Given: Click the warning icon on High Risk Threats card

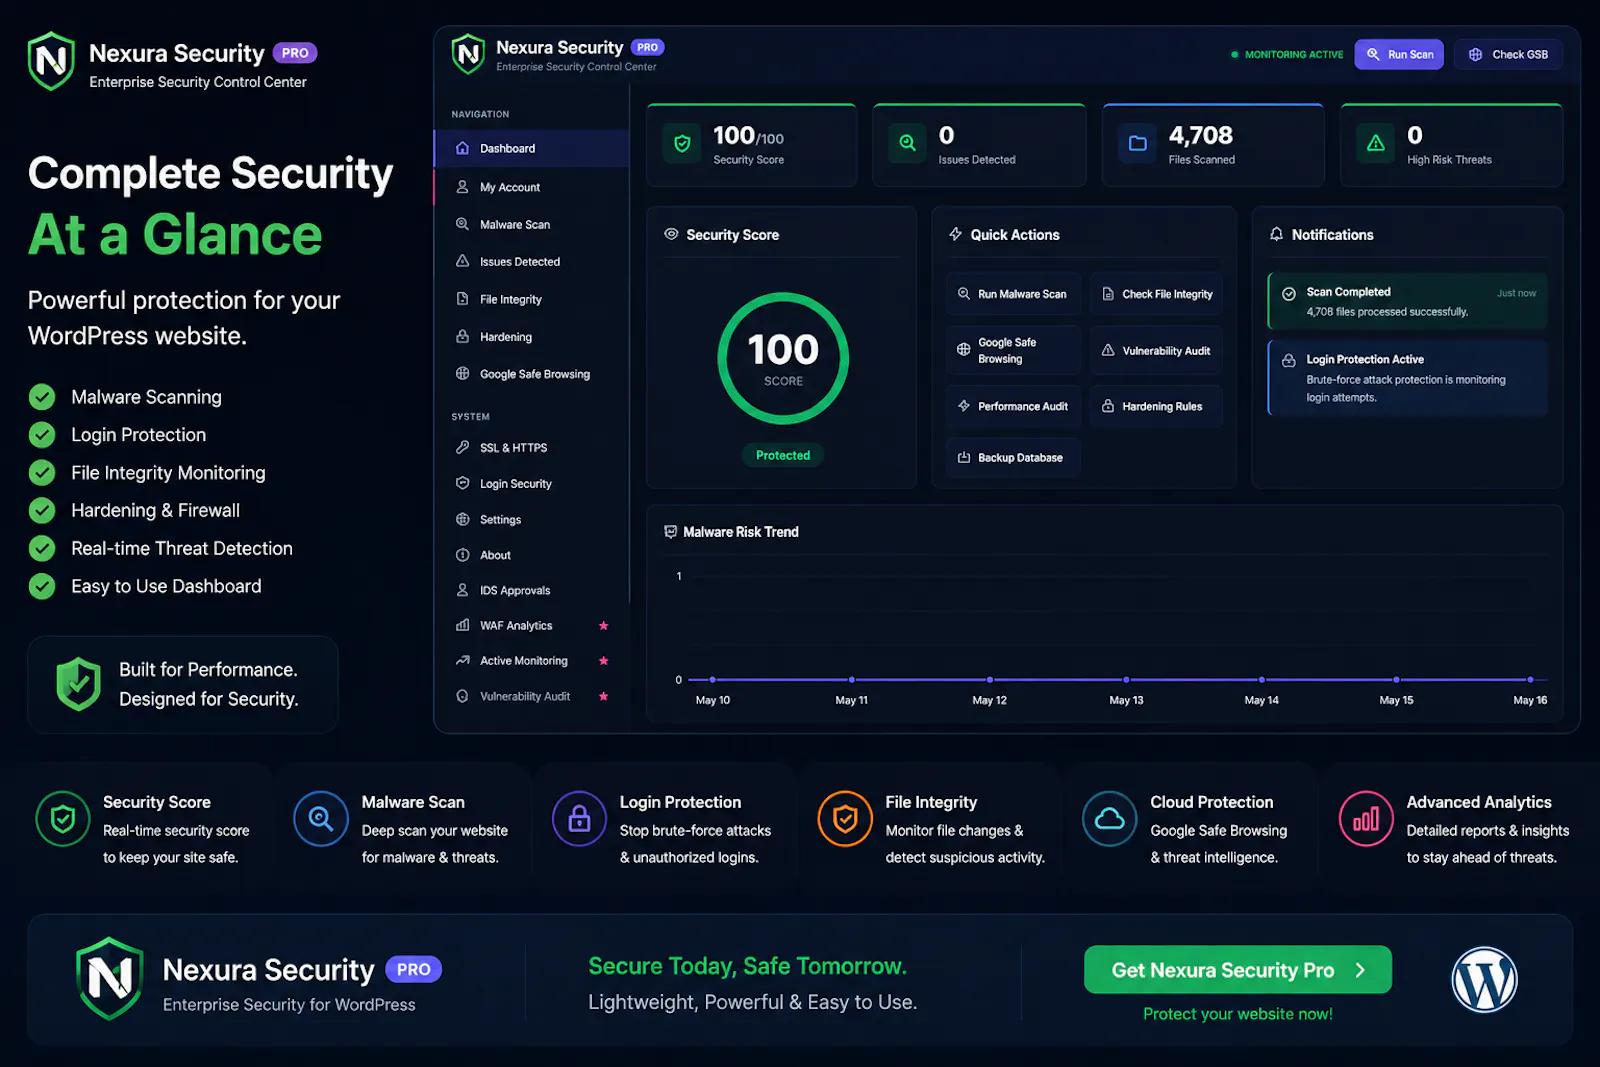Looking at the screenshot, I should 1376,143.
